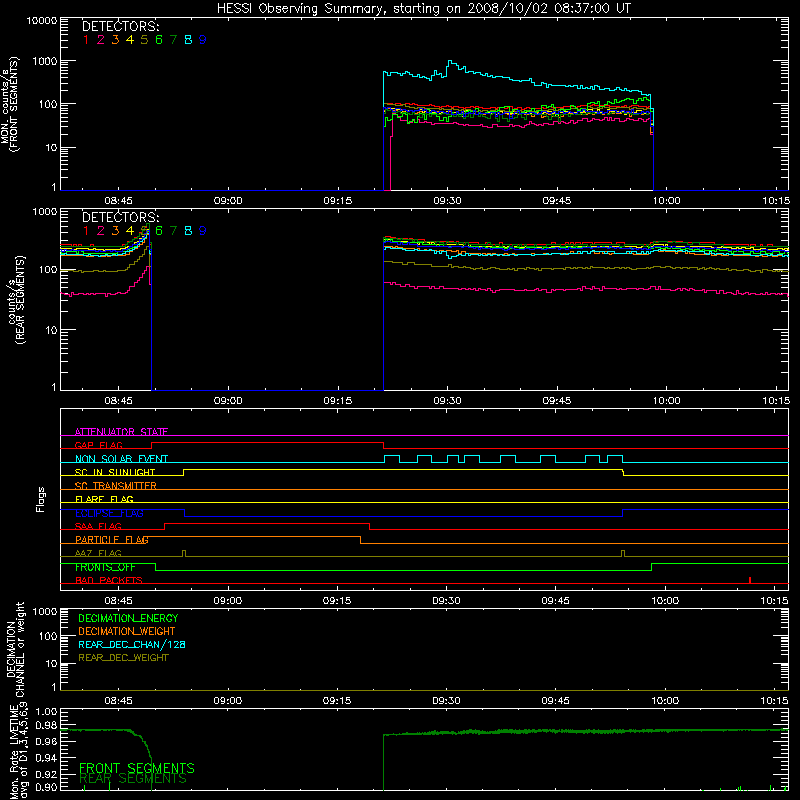800x800 pixels.
Task: Select detector '2' in front segments legend
Action: (101, 40)
